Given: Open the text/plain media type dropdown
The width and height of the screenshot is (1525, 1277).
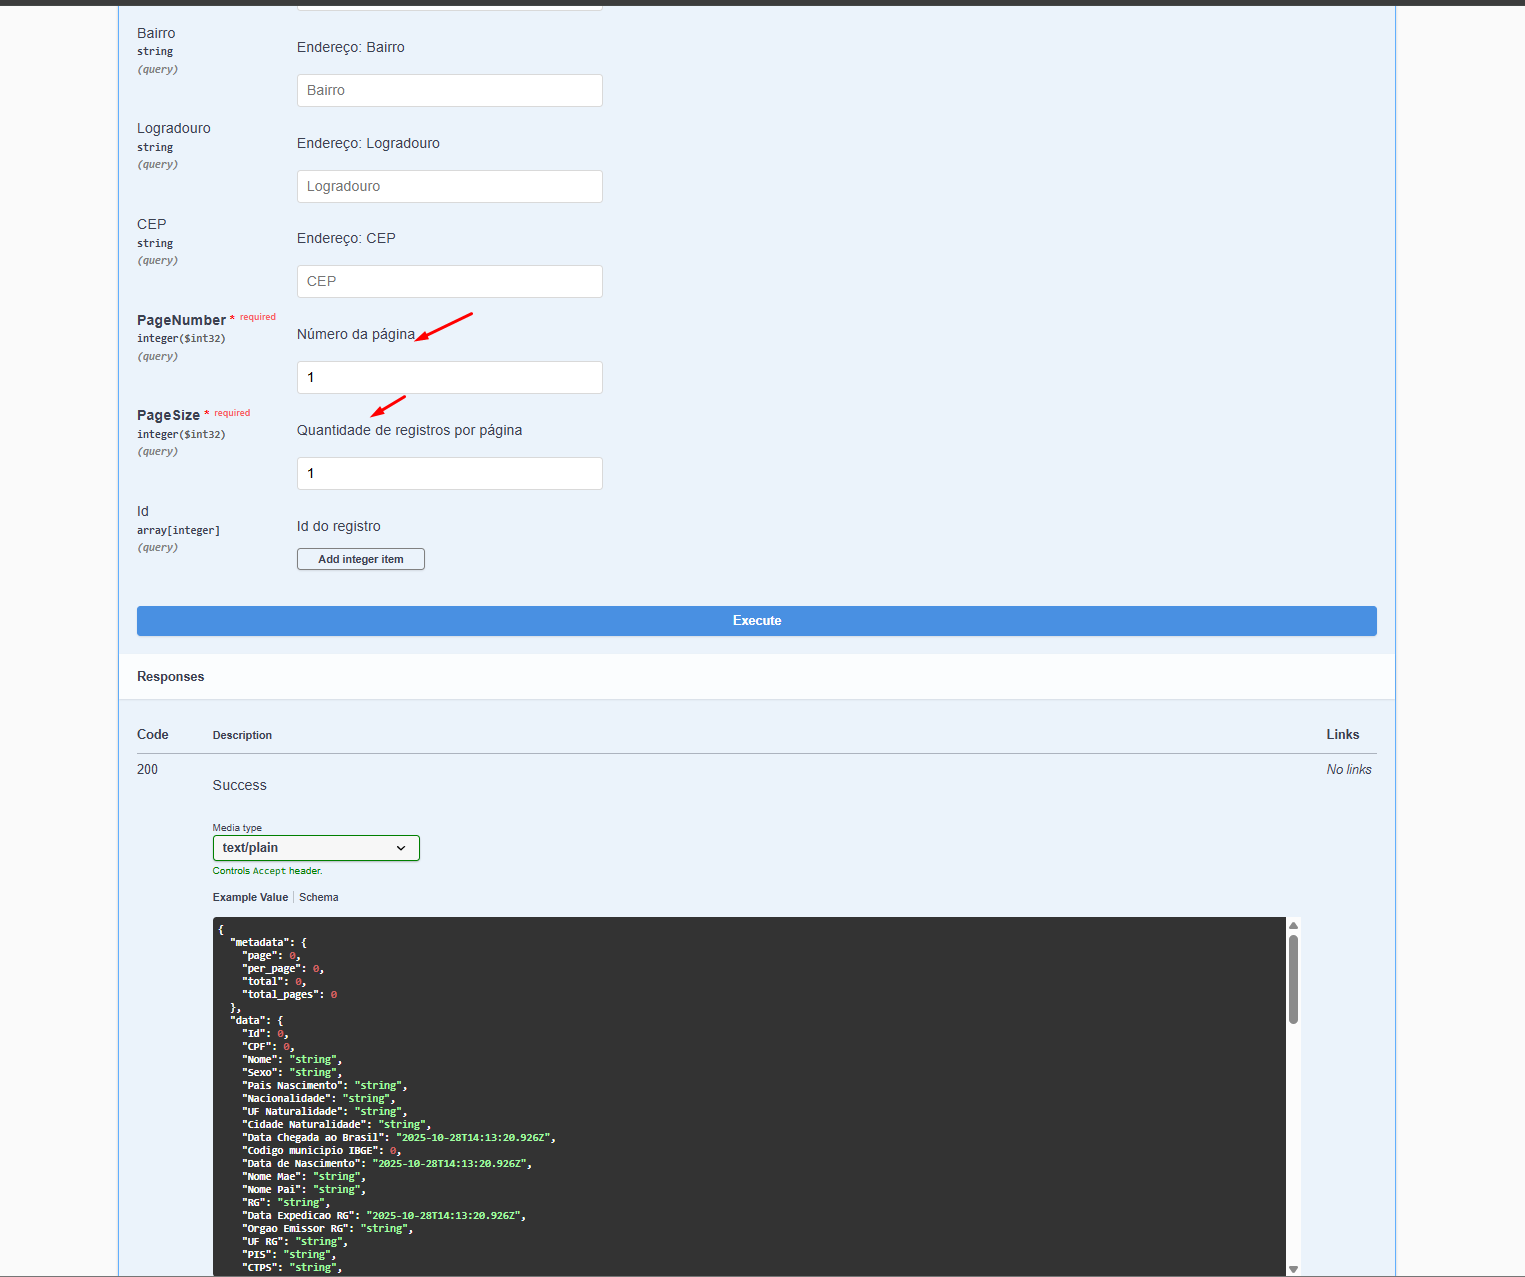Looking at the screenshot, I should point(316,848).
